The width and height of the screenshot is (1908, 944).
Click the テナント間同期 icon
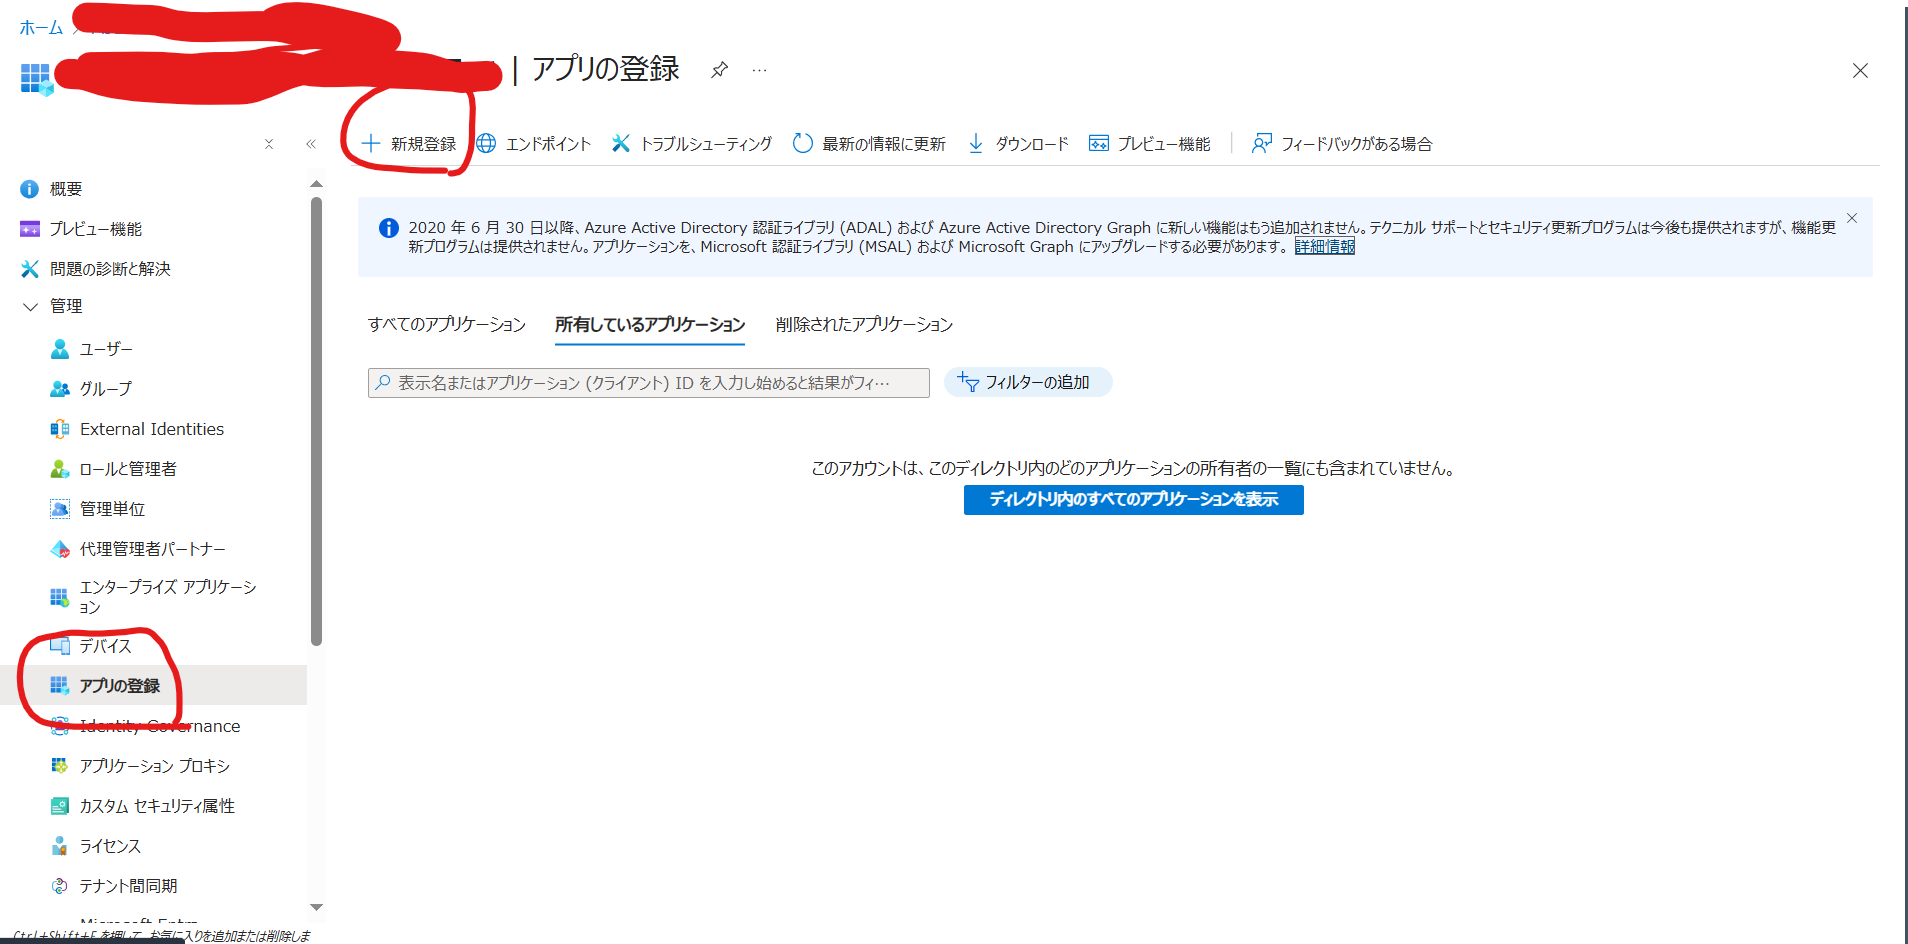(x=60, y=886)
